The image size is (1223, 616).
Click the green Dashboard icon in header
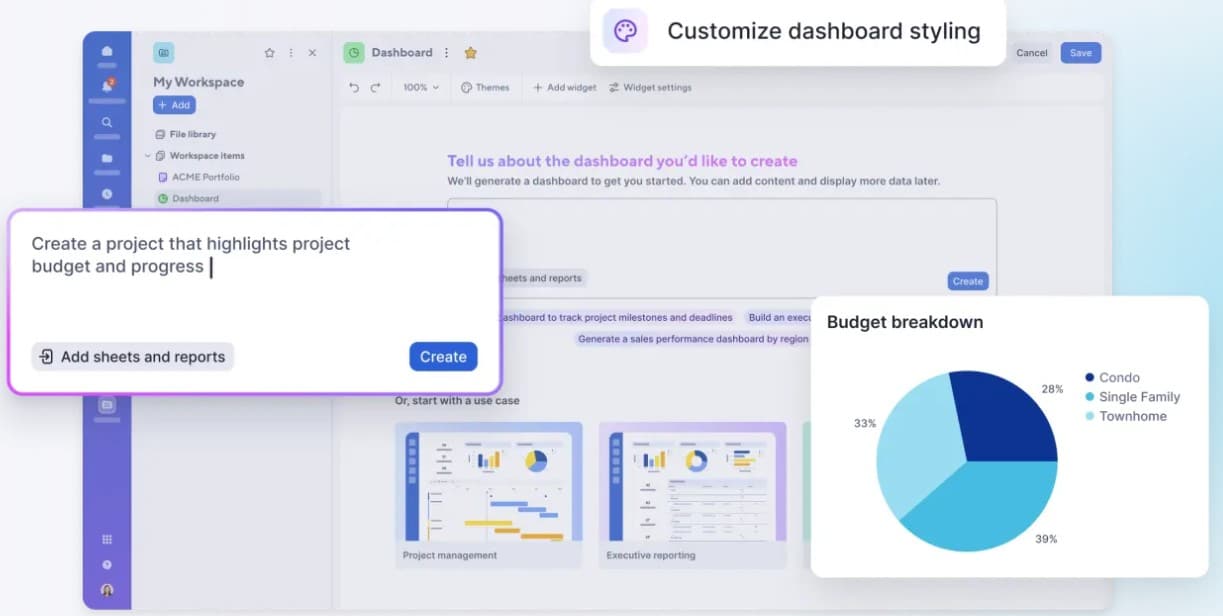[353, 53]
